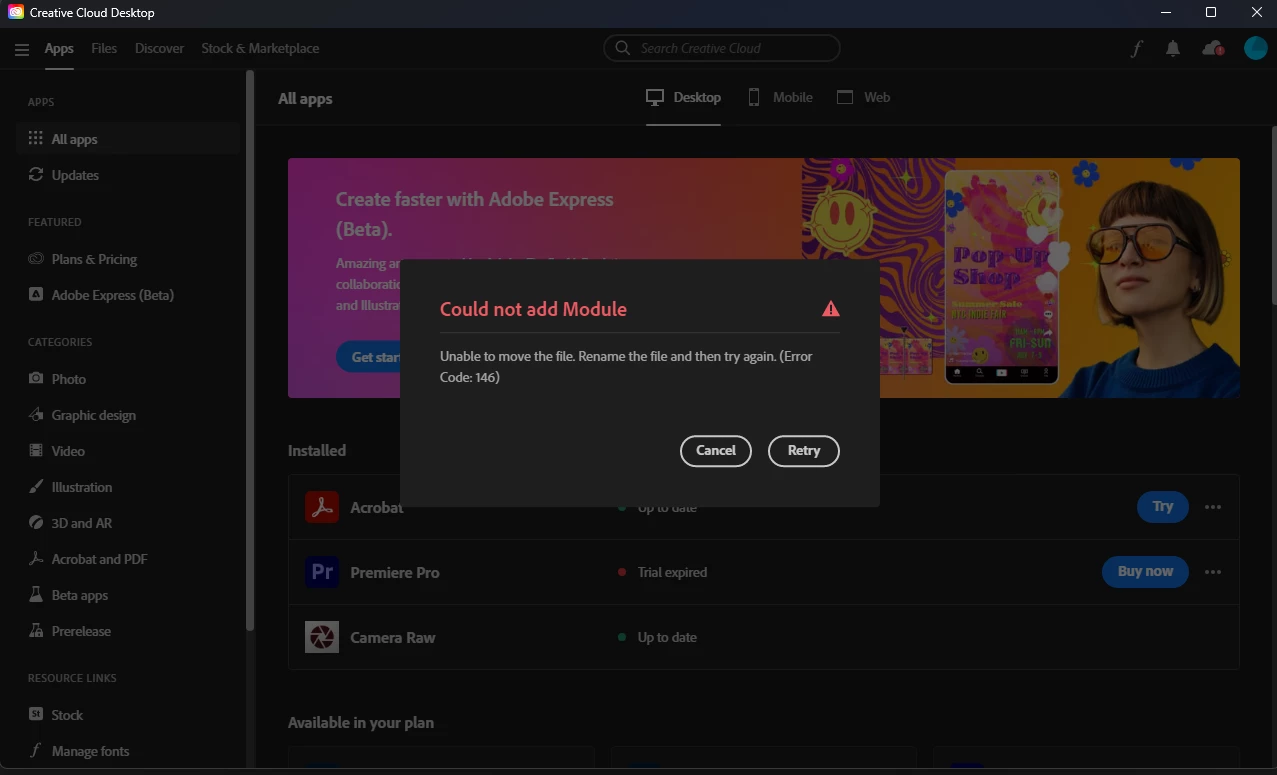Image resolution: width=1277 pixels, height=775 pixels.
Task: Click Available in your plan heading
Action: point(361,722)
